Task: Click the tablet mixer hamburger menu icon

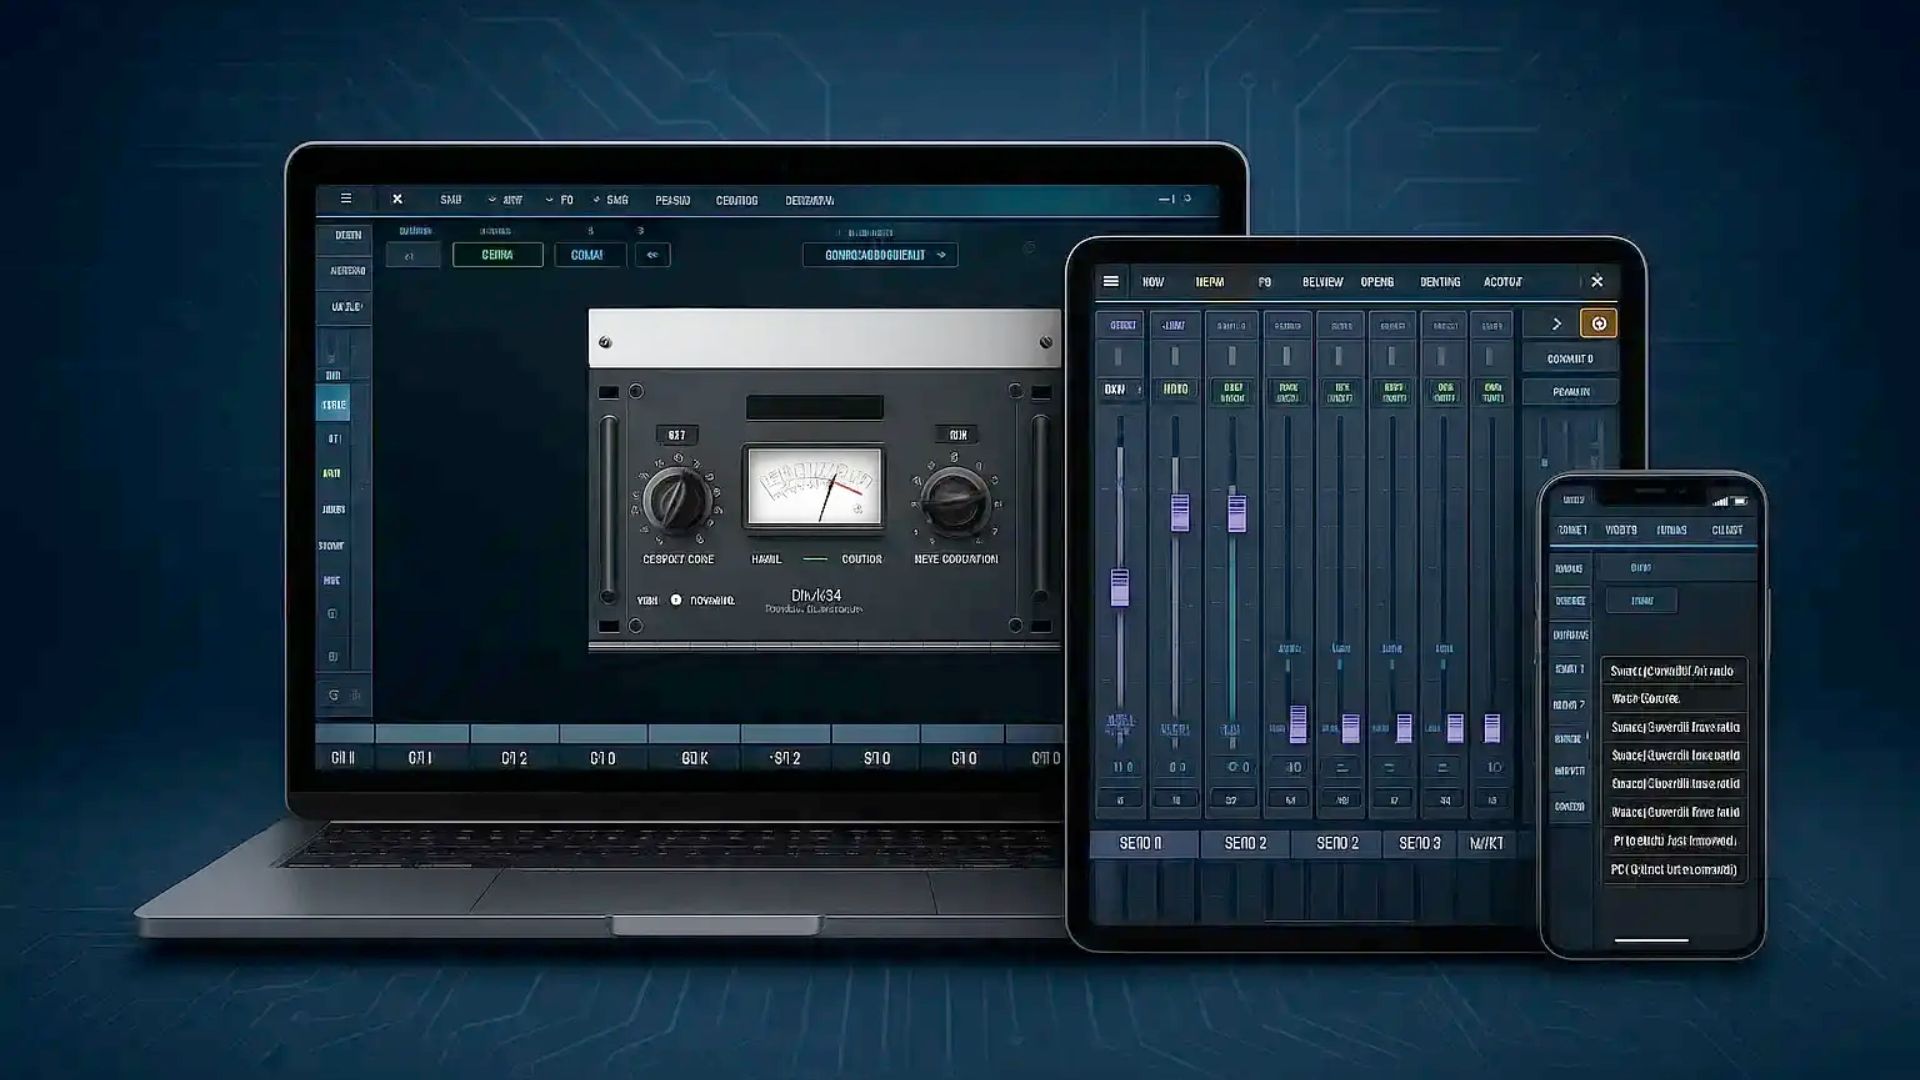Action: [x=1110, y=282]
